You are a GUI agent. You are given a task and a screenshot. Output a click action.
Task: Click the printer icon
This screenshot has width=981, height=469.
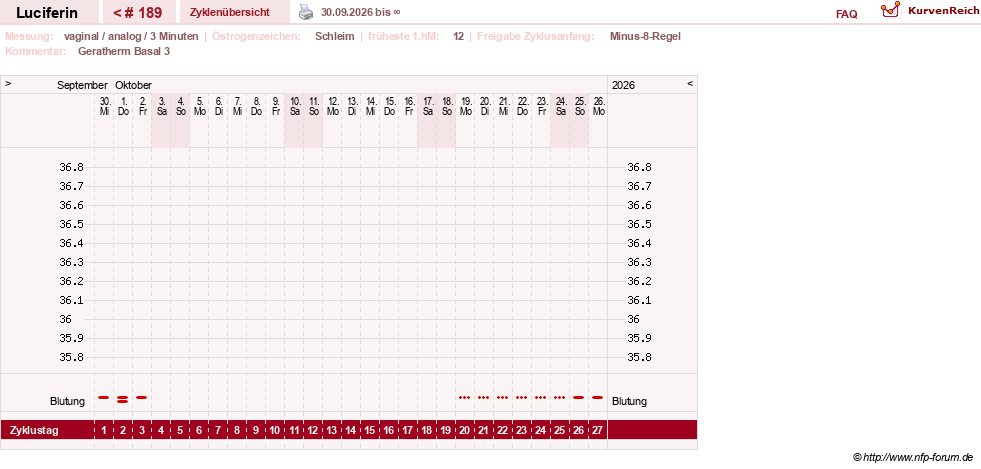(x=305, y=12)
